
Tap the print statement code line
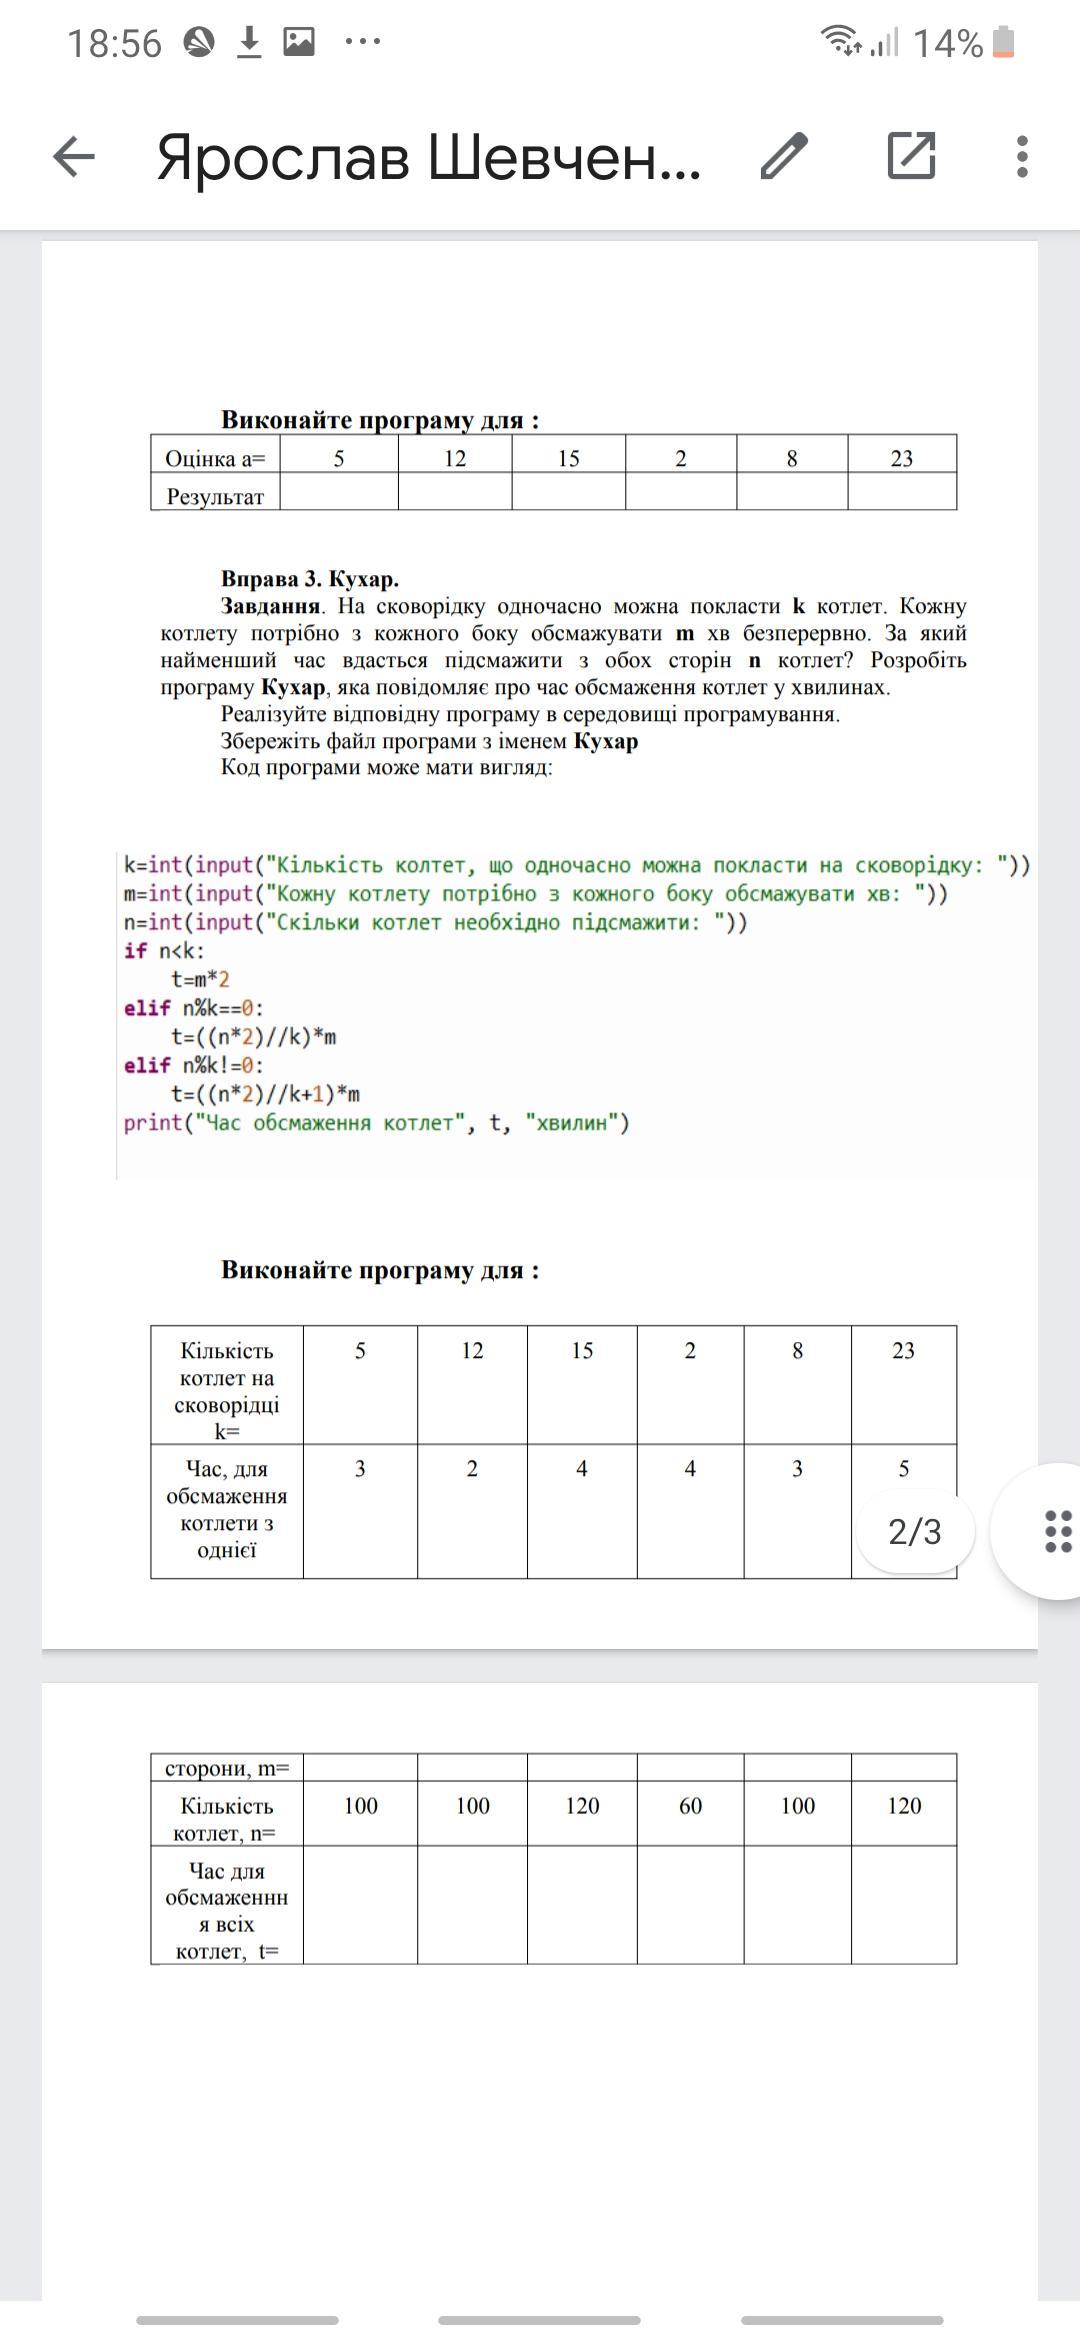[377, 1123]
